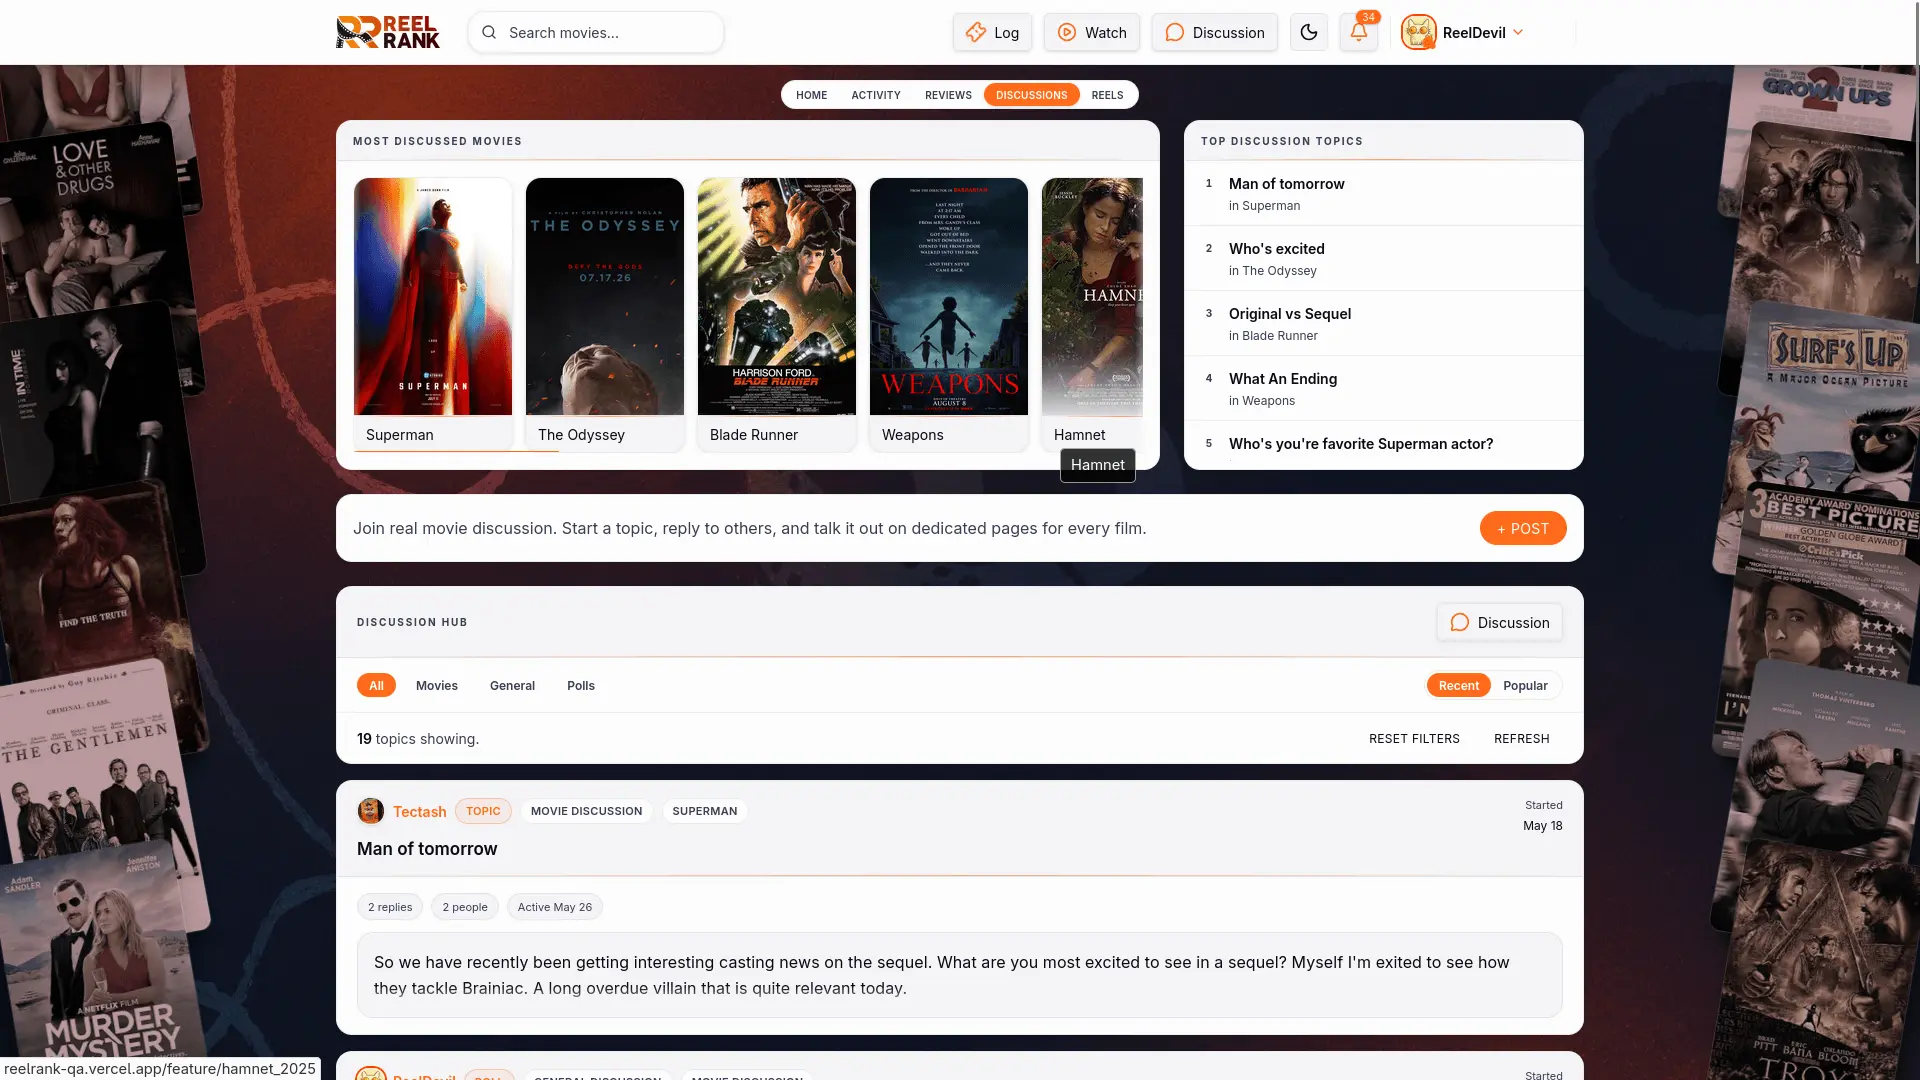Screen dimensions: 1920x1080
Task: Sort topics by Recent
Action: [x=1459, y=685]
